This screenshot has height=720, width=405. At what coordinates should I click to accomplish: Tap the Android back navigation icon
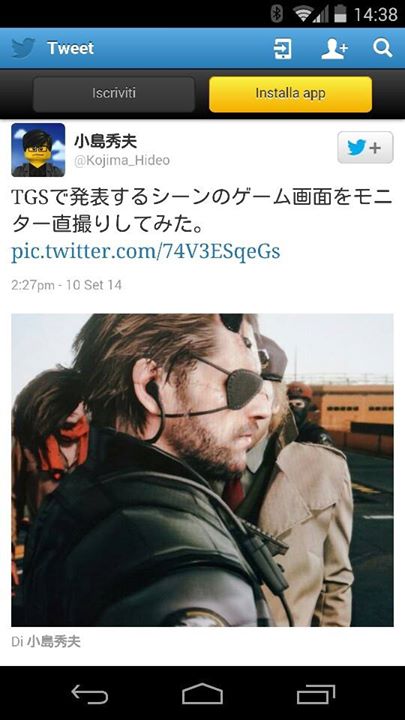point(90,694)
